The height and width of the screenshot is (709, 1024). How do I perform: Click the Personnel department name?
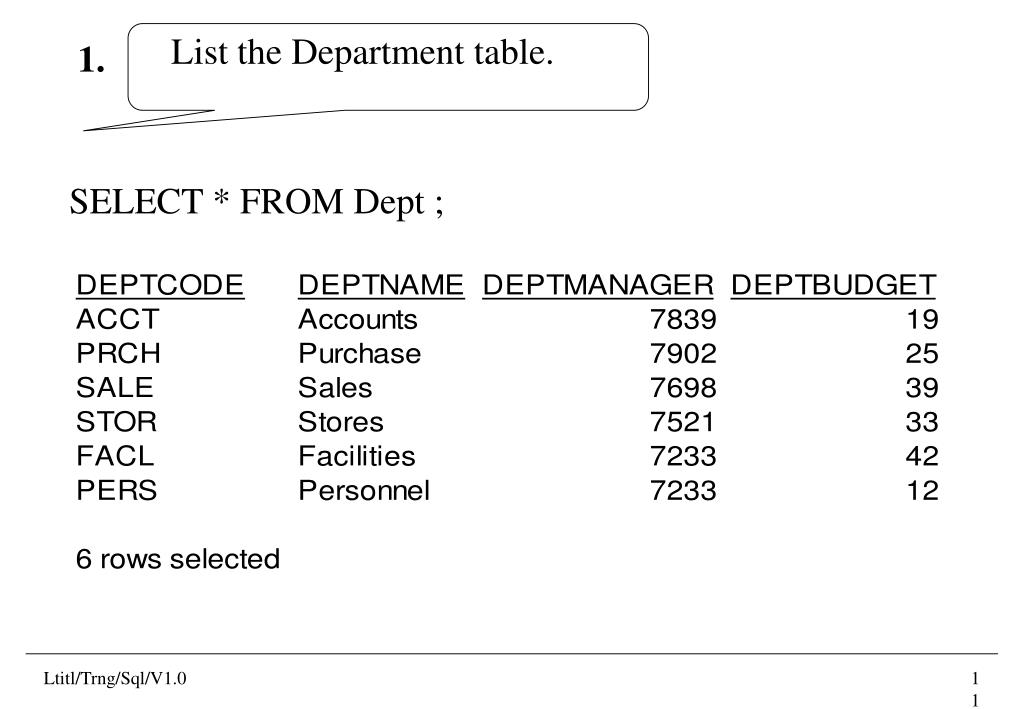tap(364, 490)
